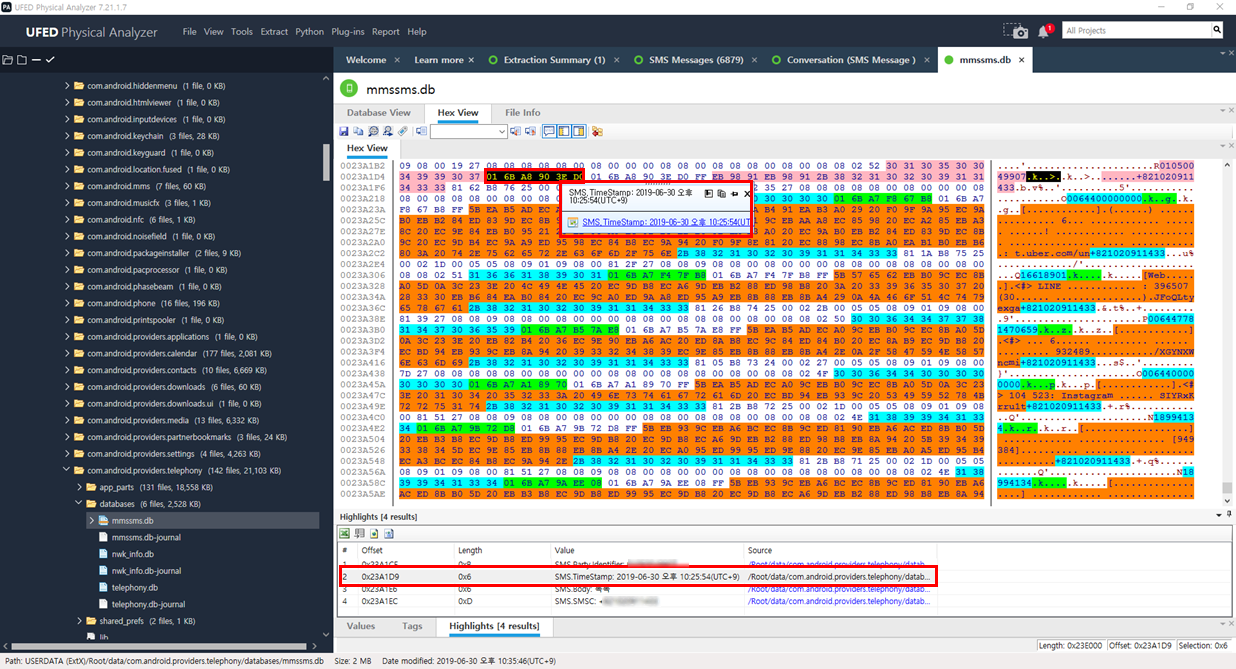
Task: Select highlight row with offset 0x23A1EC
Action: click(x=637, y=601)
